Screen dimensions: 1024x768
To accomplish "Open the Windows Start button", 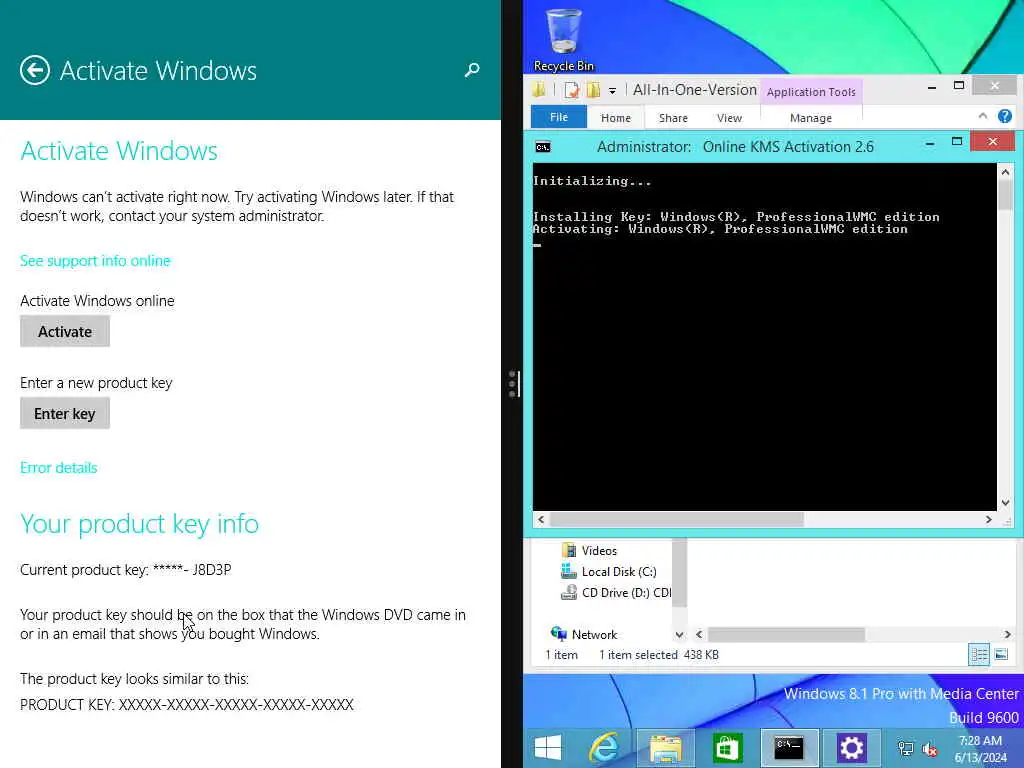I will tap(547, 748).
